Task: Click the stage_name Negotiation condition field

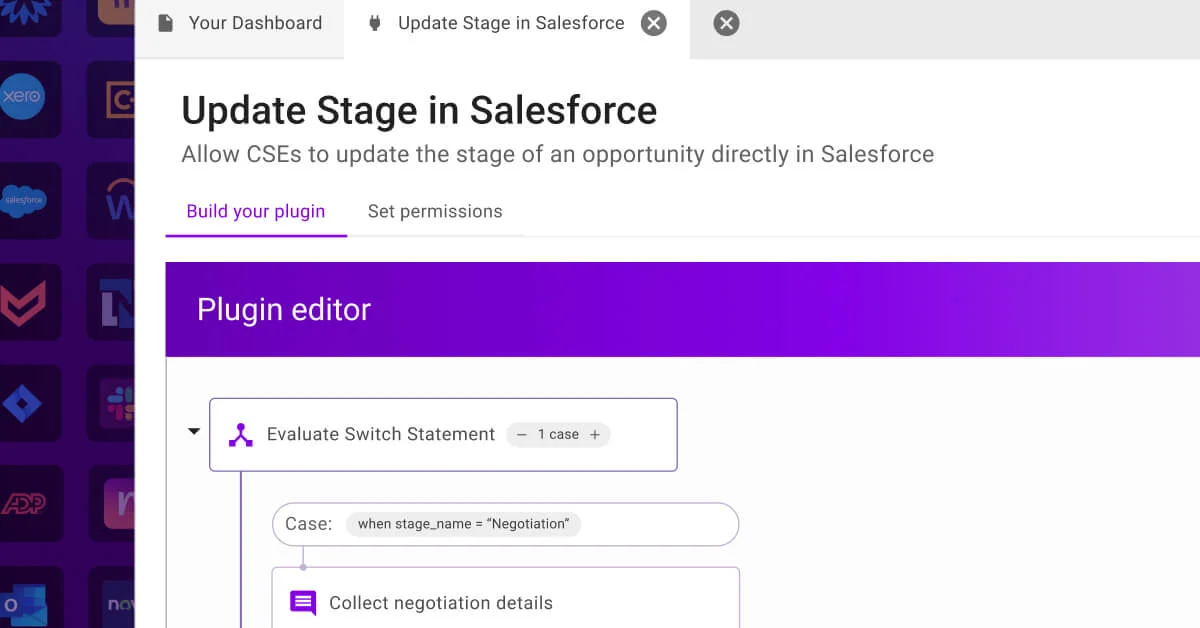Action: [463, 524]
